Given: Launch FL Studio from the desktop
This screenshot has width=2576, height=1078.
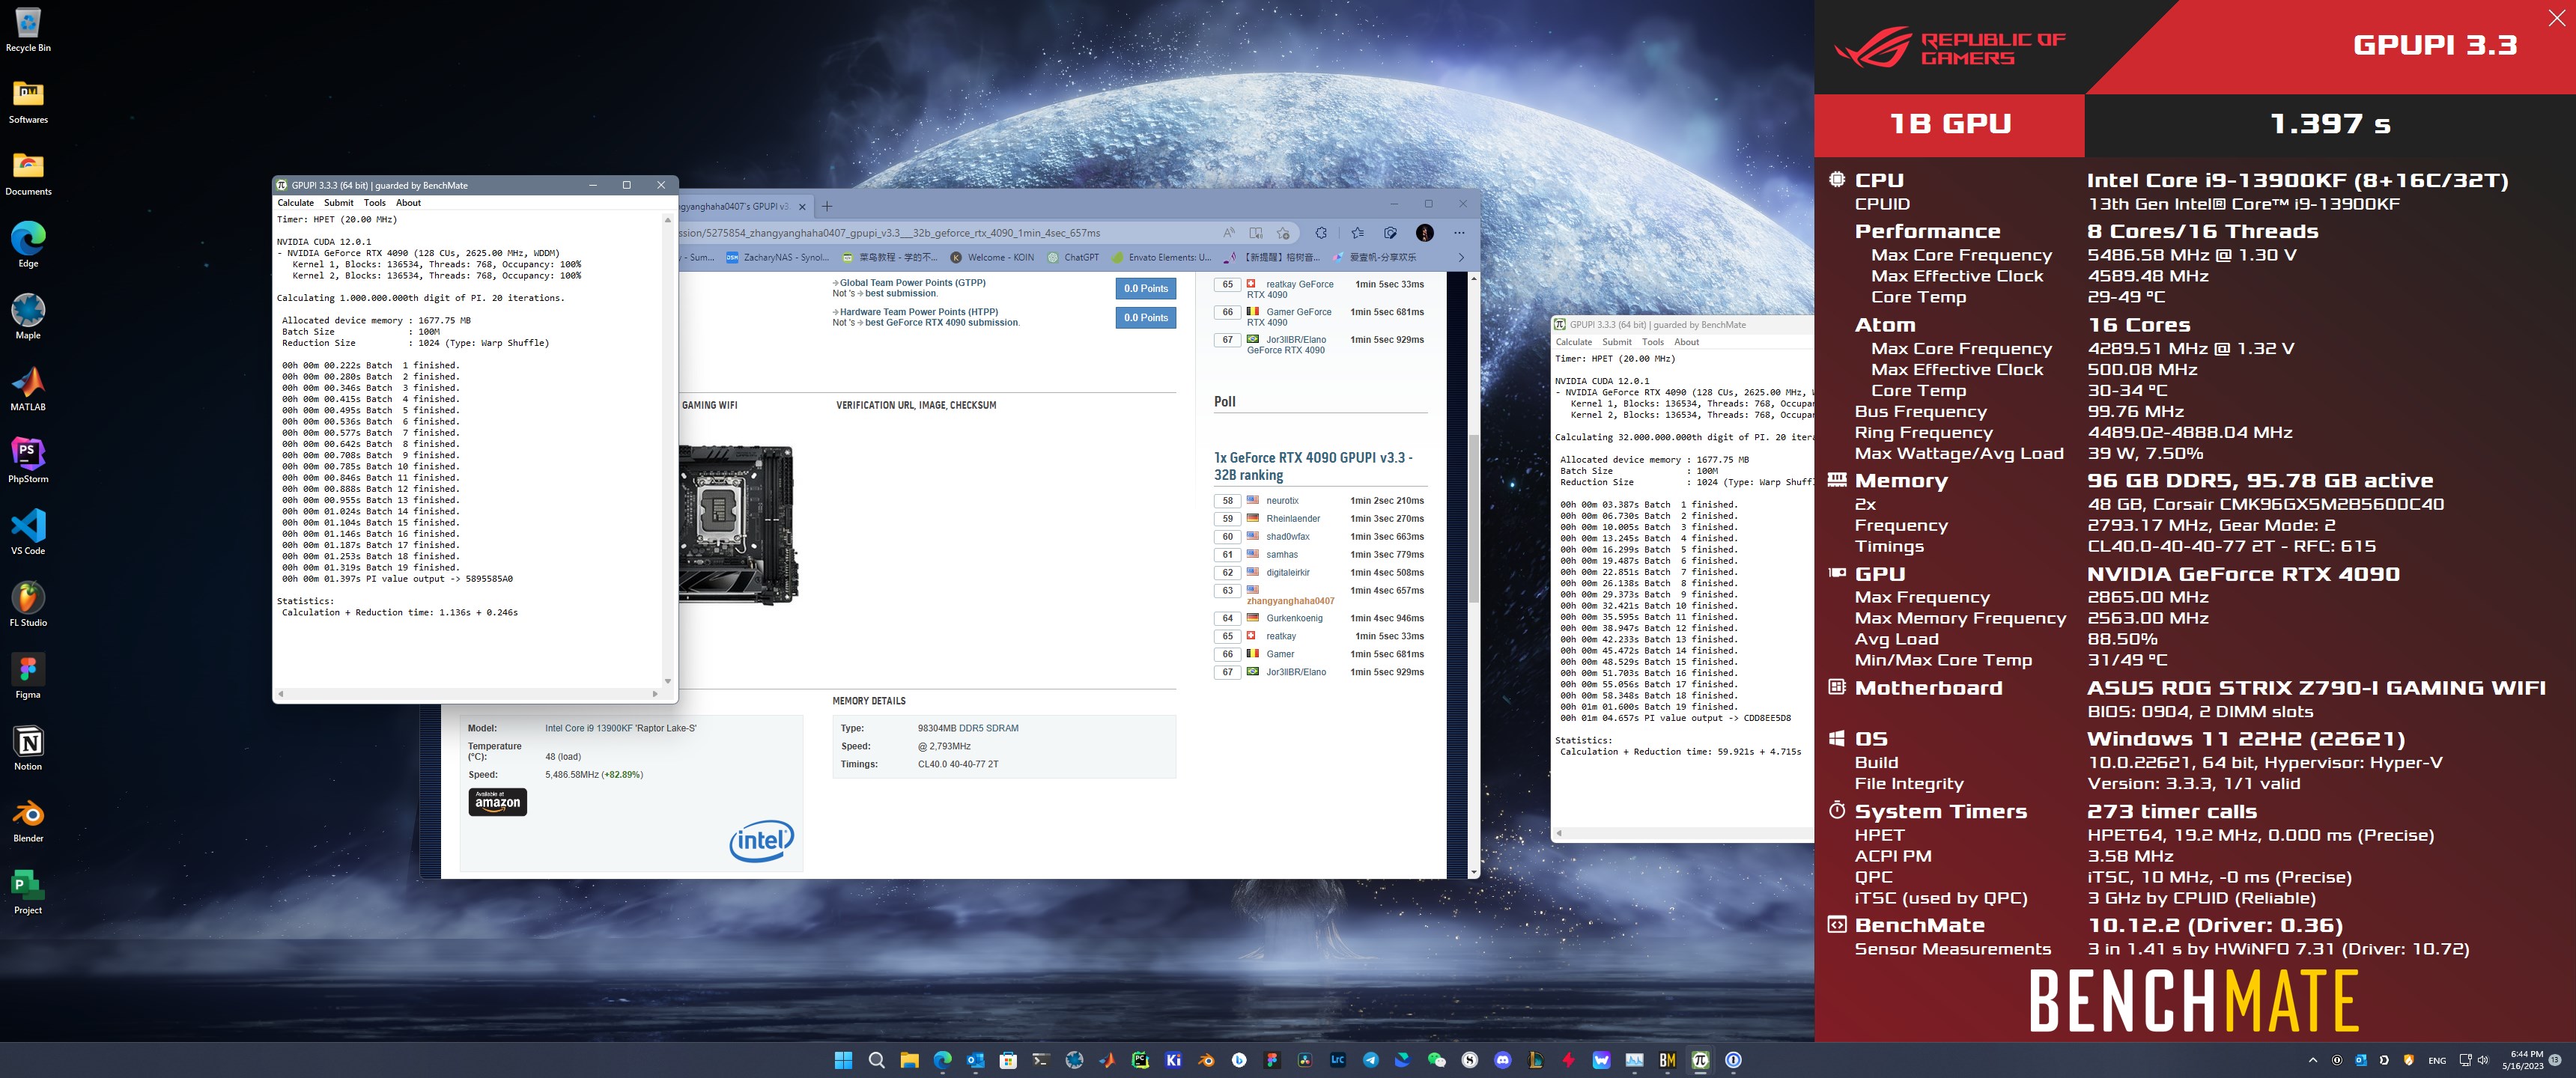Looking at the screenshot, I should [x=28, y=605].
